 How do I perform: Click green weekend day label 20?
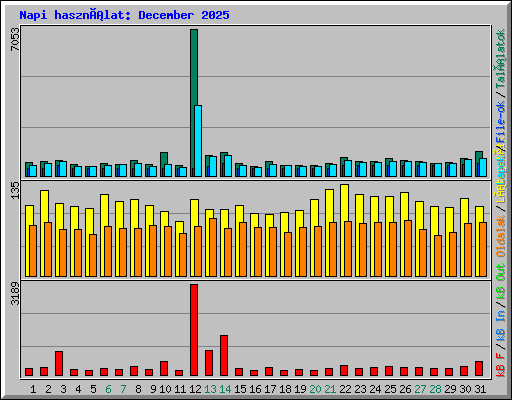pos(315,389)
